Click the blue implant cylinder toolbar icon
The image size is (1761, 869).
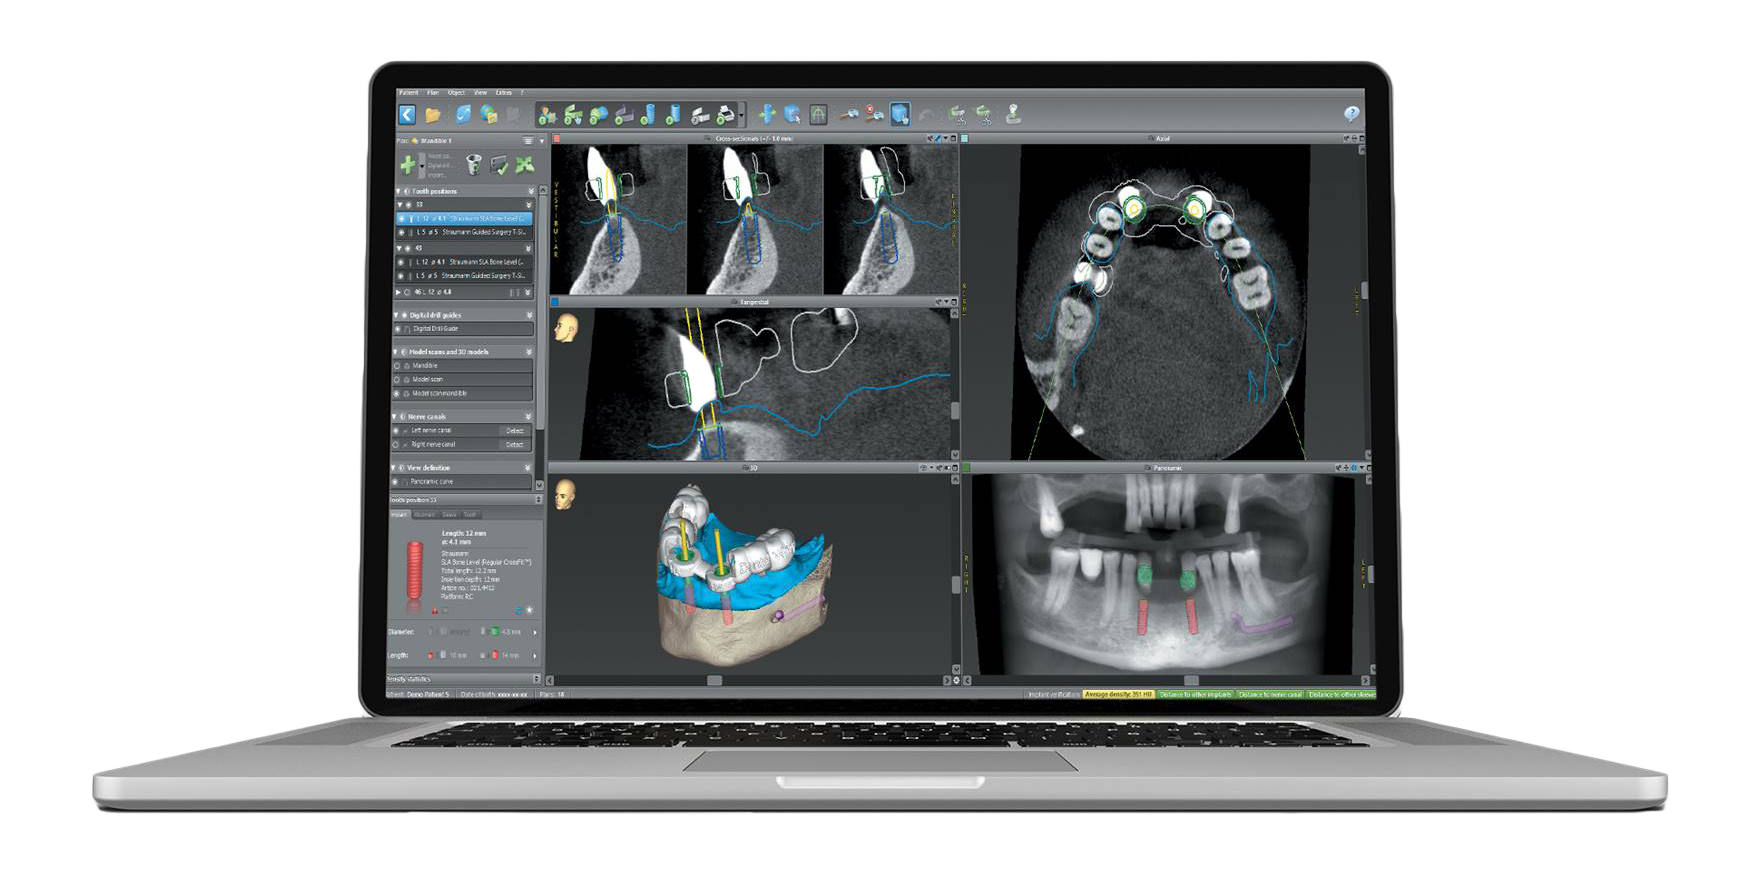point(649,115)
